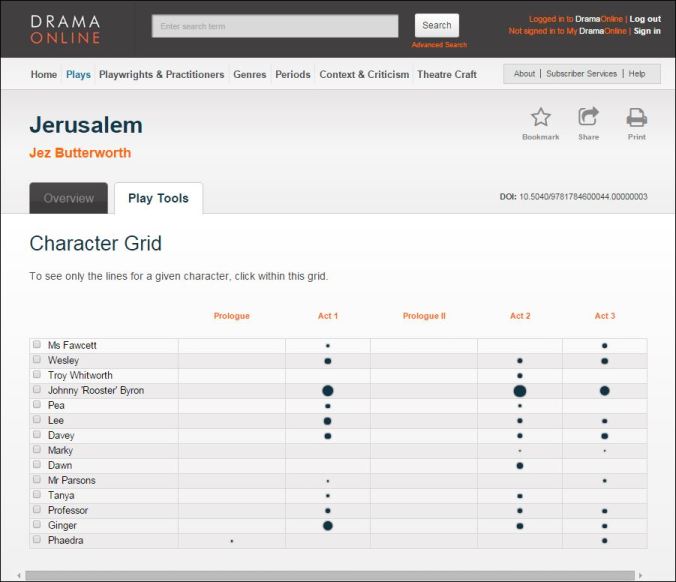Click the Sign in link
This screenshot has width=676, height=582.
tap(647, 31)
